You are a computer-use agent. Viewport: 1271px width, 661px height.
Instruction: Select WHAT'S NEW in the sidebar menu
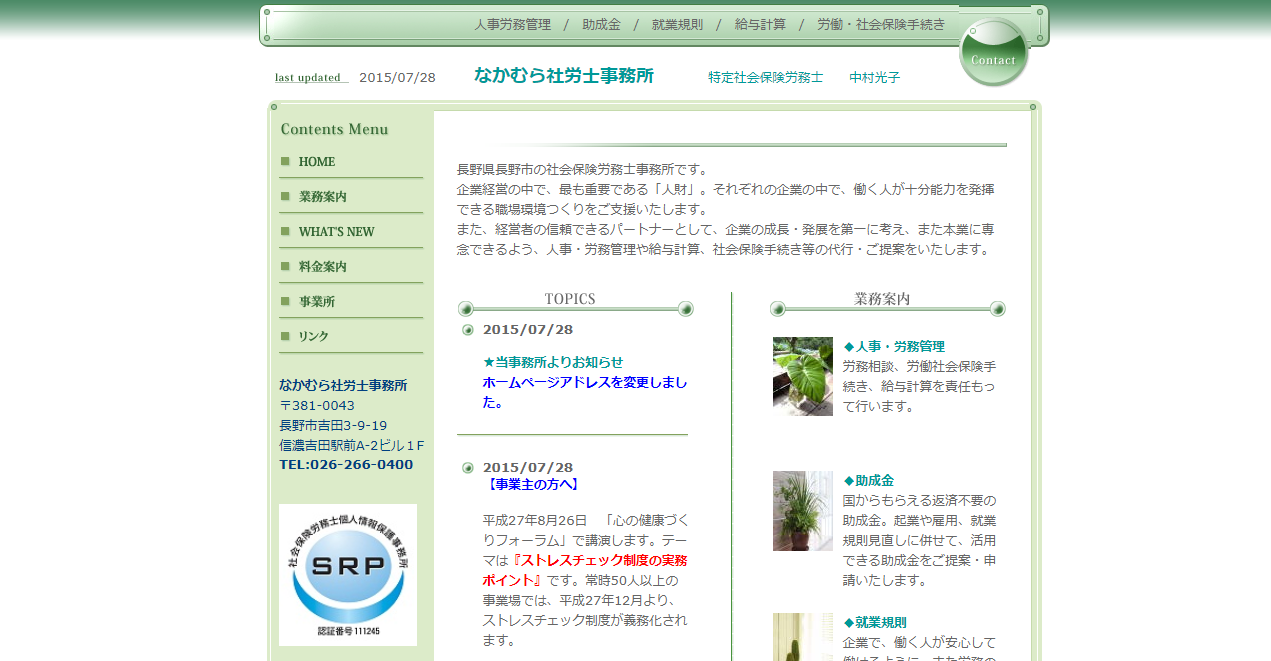336,232
